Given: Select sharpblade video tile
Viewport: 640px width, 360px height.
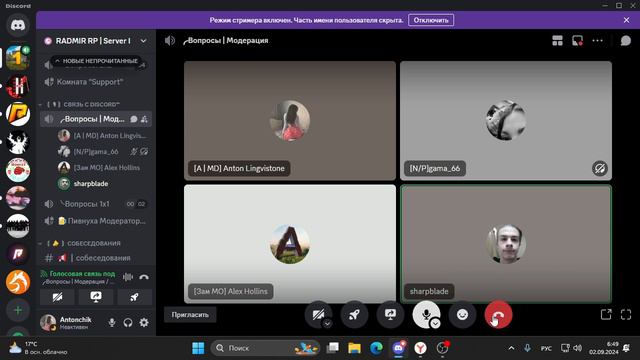Looking at the screenshot, I should coord(506,244).
